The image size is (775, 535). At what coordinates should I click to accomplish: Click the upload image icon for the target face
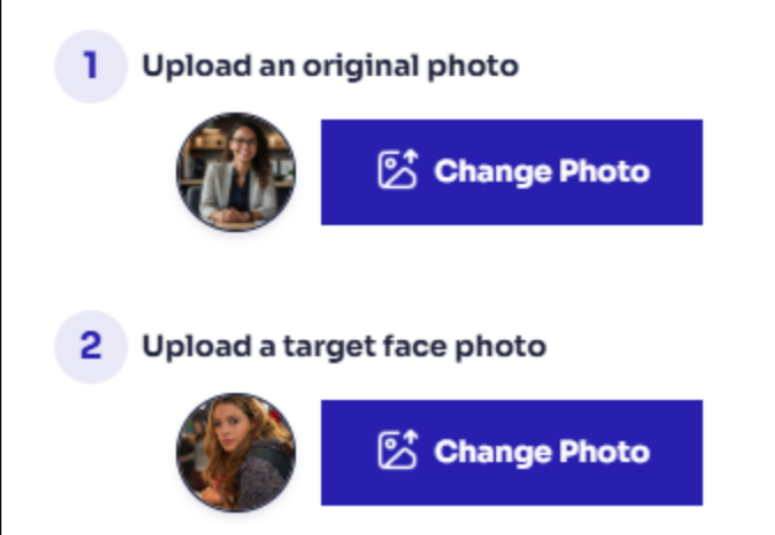398,449
